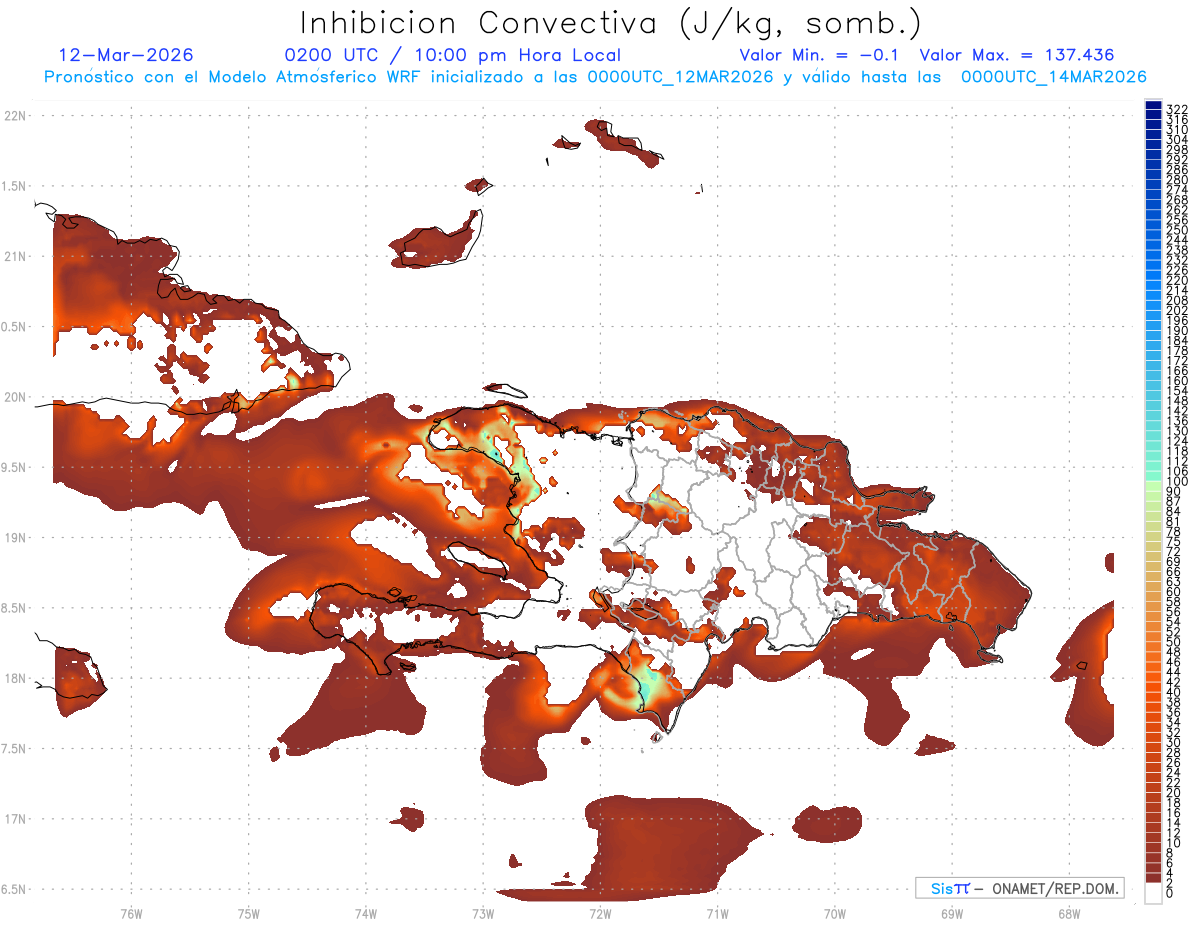Click the initialization stamp "0000UTC_12MAR2026"
The image size is (1200, 927).
[679, 77]
